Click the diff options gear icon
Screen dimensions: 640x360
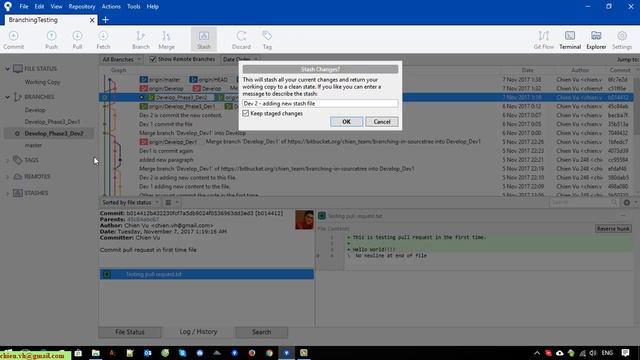tap(627, 202)
